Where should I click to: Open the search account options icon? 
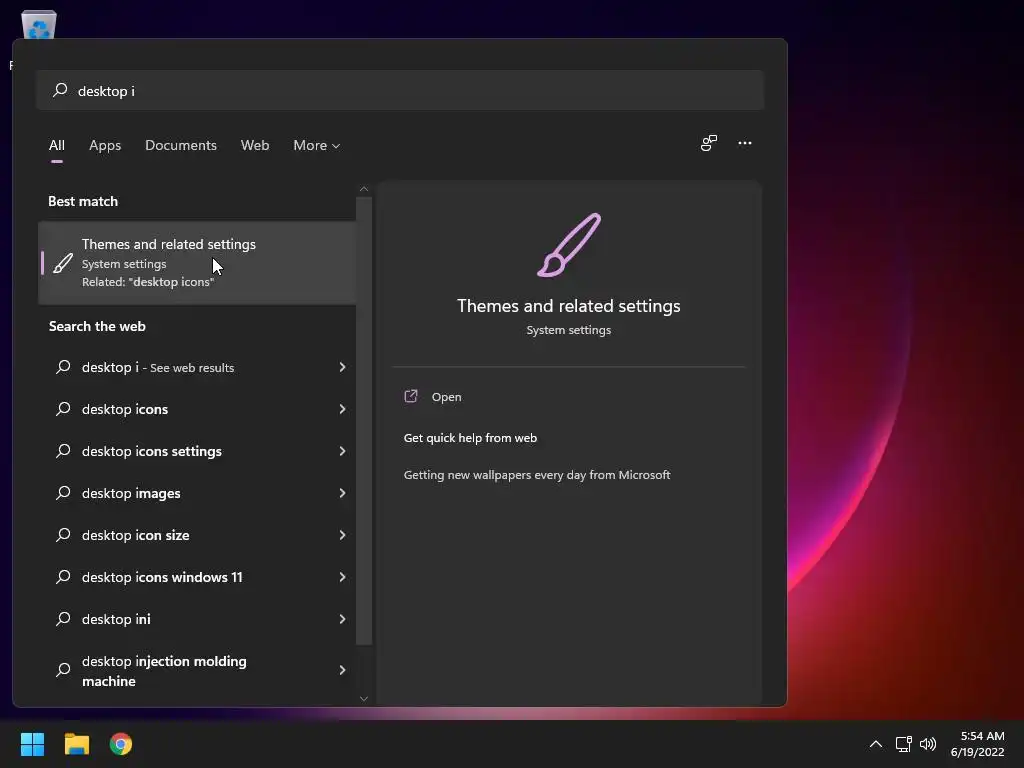[709, 143]
